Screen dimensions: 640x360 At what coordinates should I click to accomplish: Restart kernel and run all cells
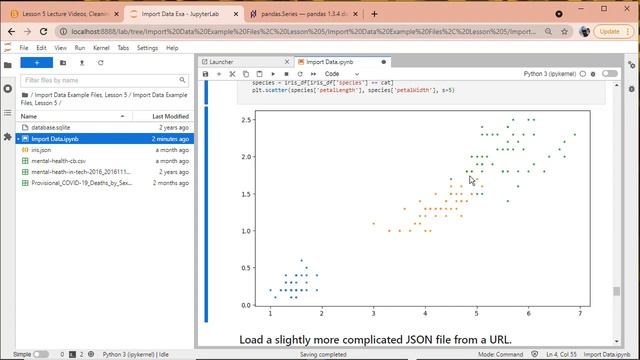tap(313, 74)
